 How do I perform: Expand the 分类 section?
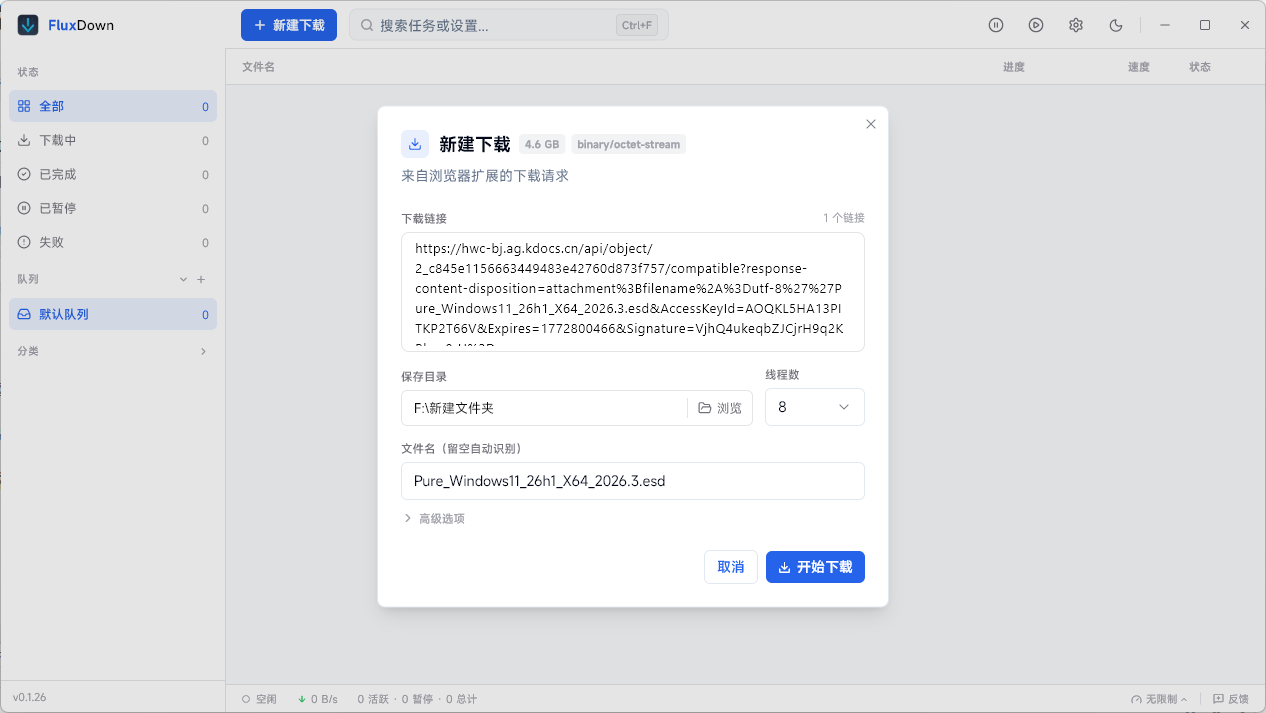pos(203,351)
